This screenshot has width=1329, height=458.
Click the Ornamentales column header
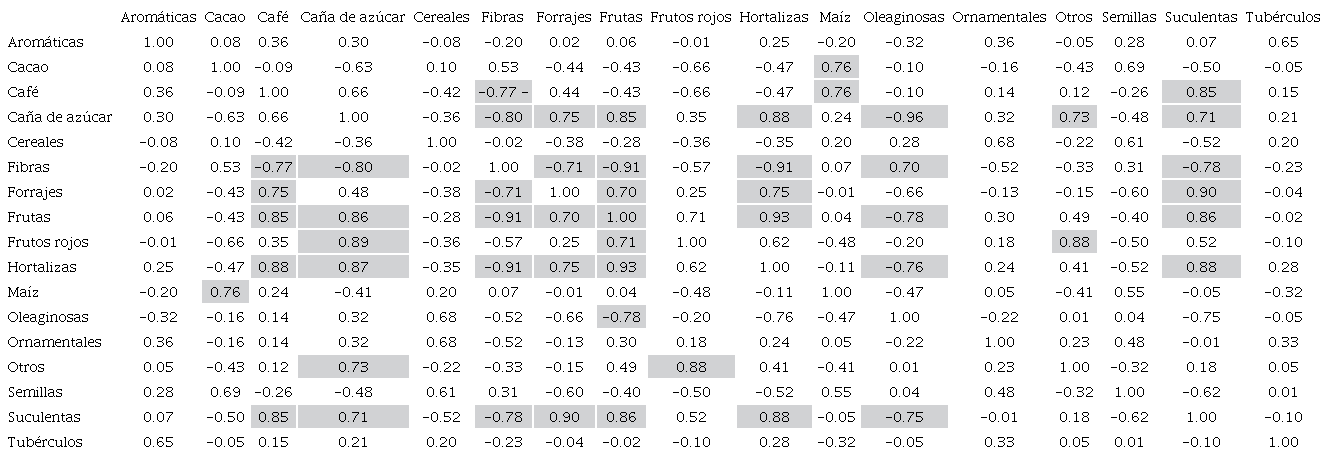[998, 17]
